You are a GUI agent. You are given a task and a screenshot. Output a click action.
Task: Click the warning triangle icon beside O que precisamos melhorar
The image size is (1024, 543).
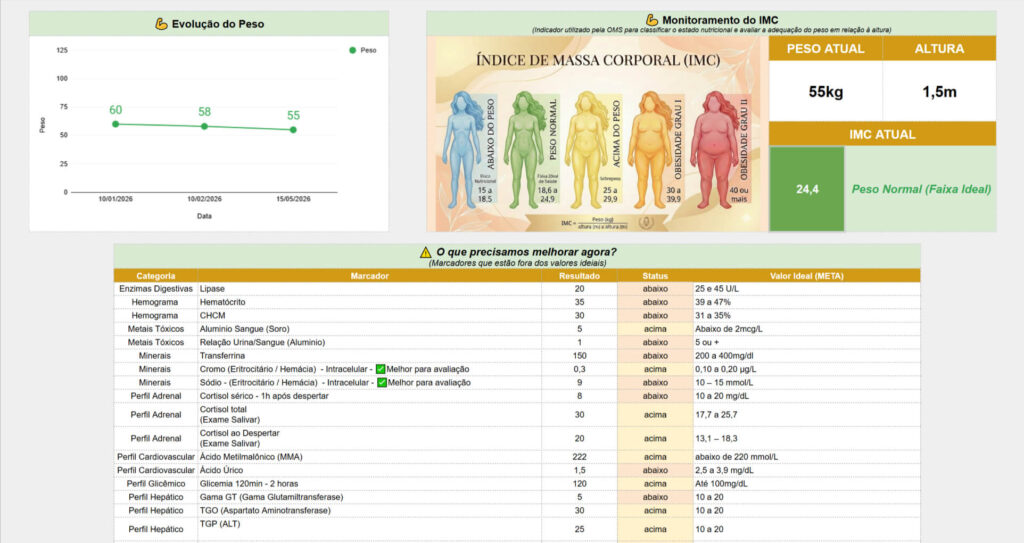(x=426, y=252)
